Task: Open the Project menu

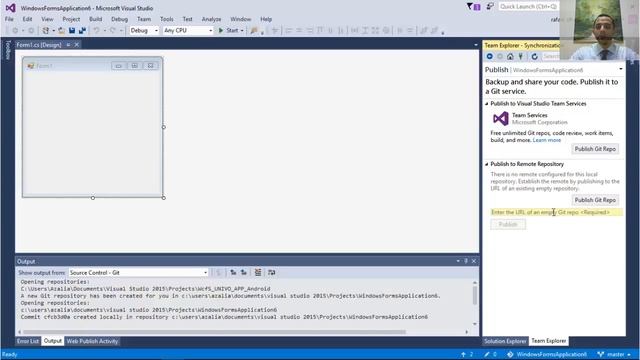Action: tap(71, 19)
